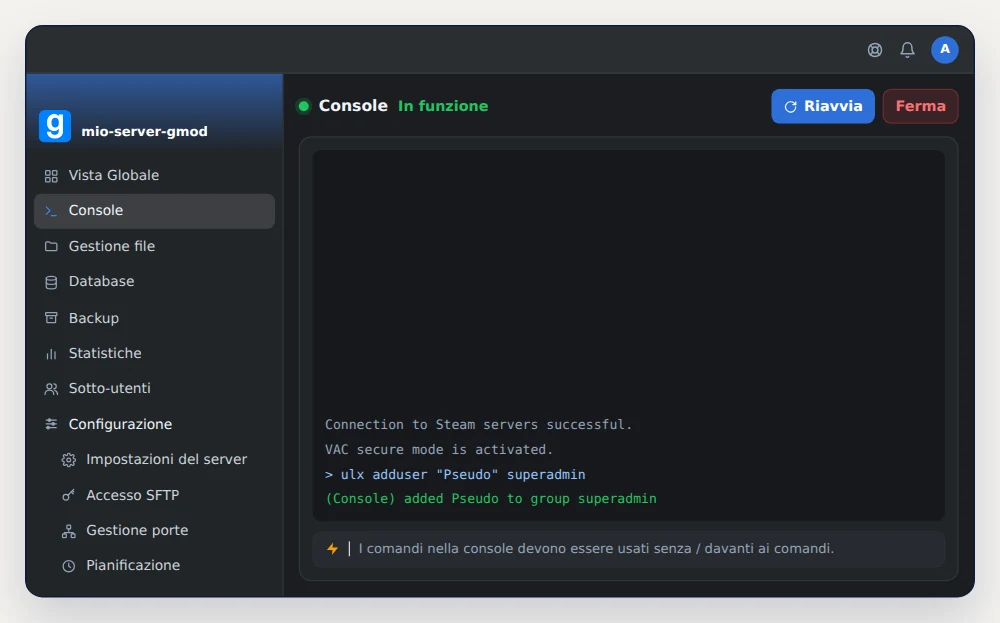The height and width of the screenshot is (623, 1000).
Task: Click the Gestione file folder icon
Action: 51,246
